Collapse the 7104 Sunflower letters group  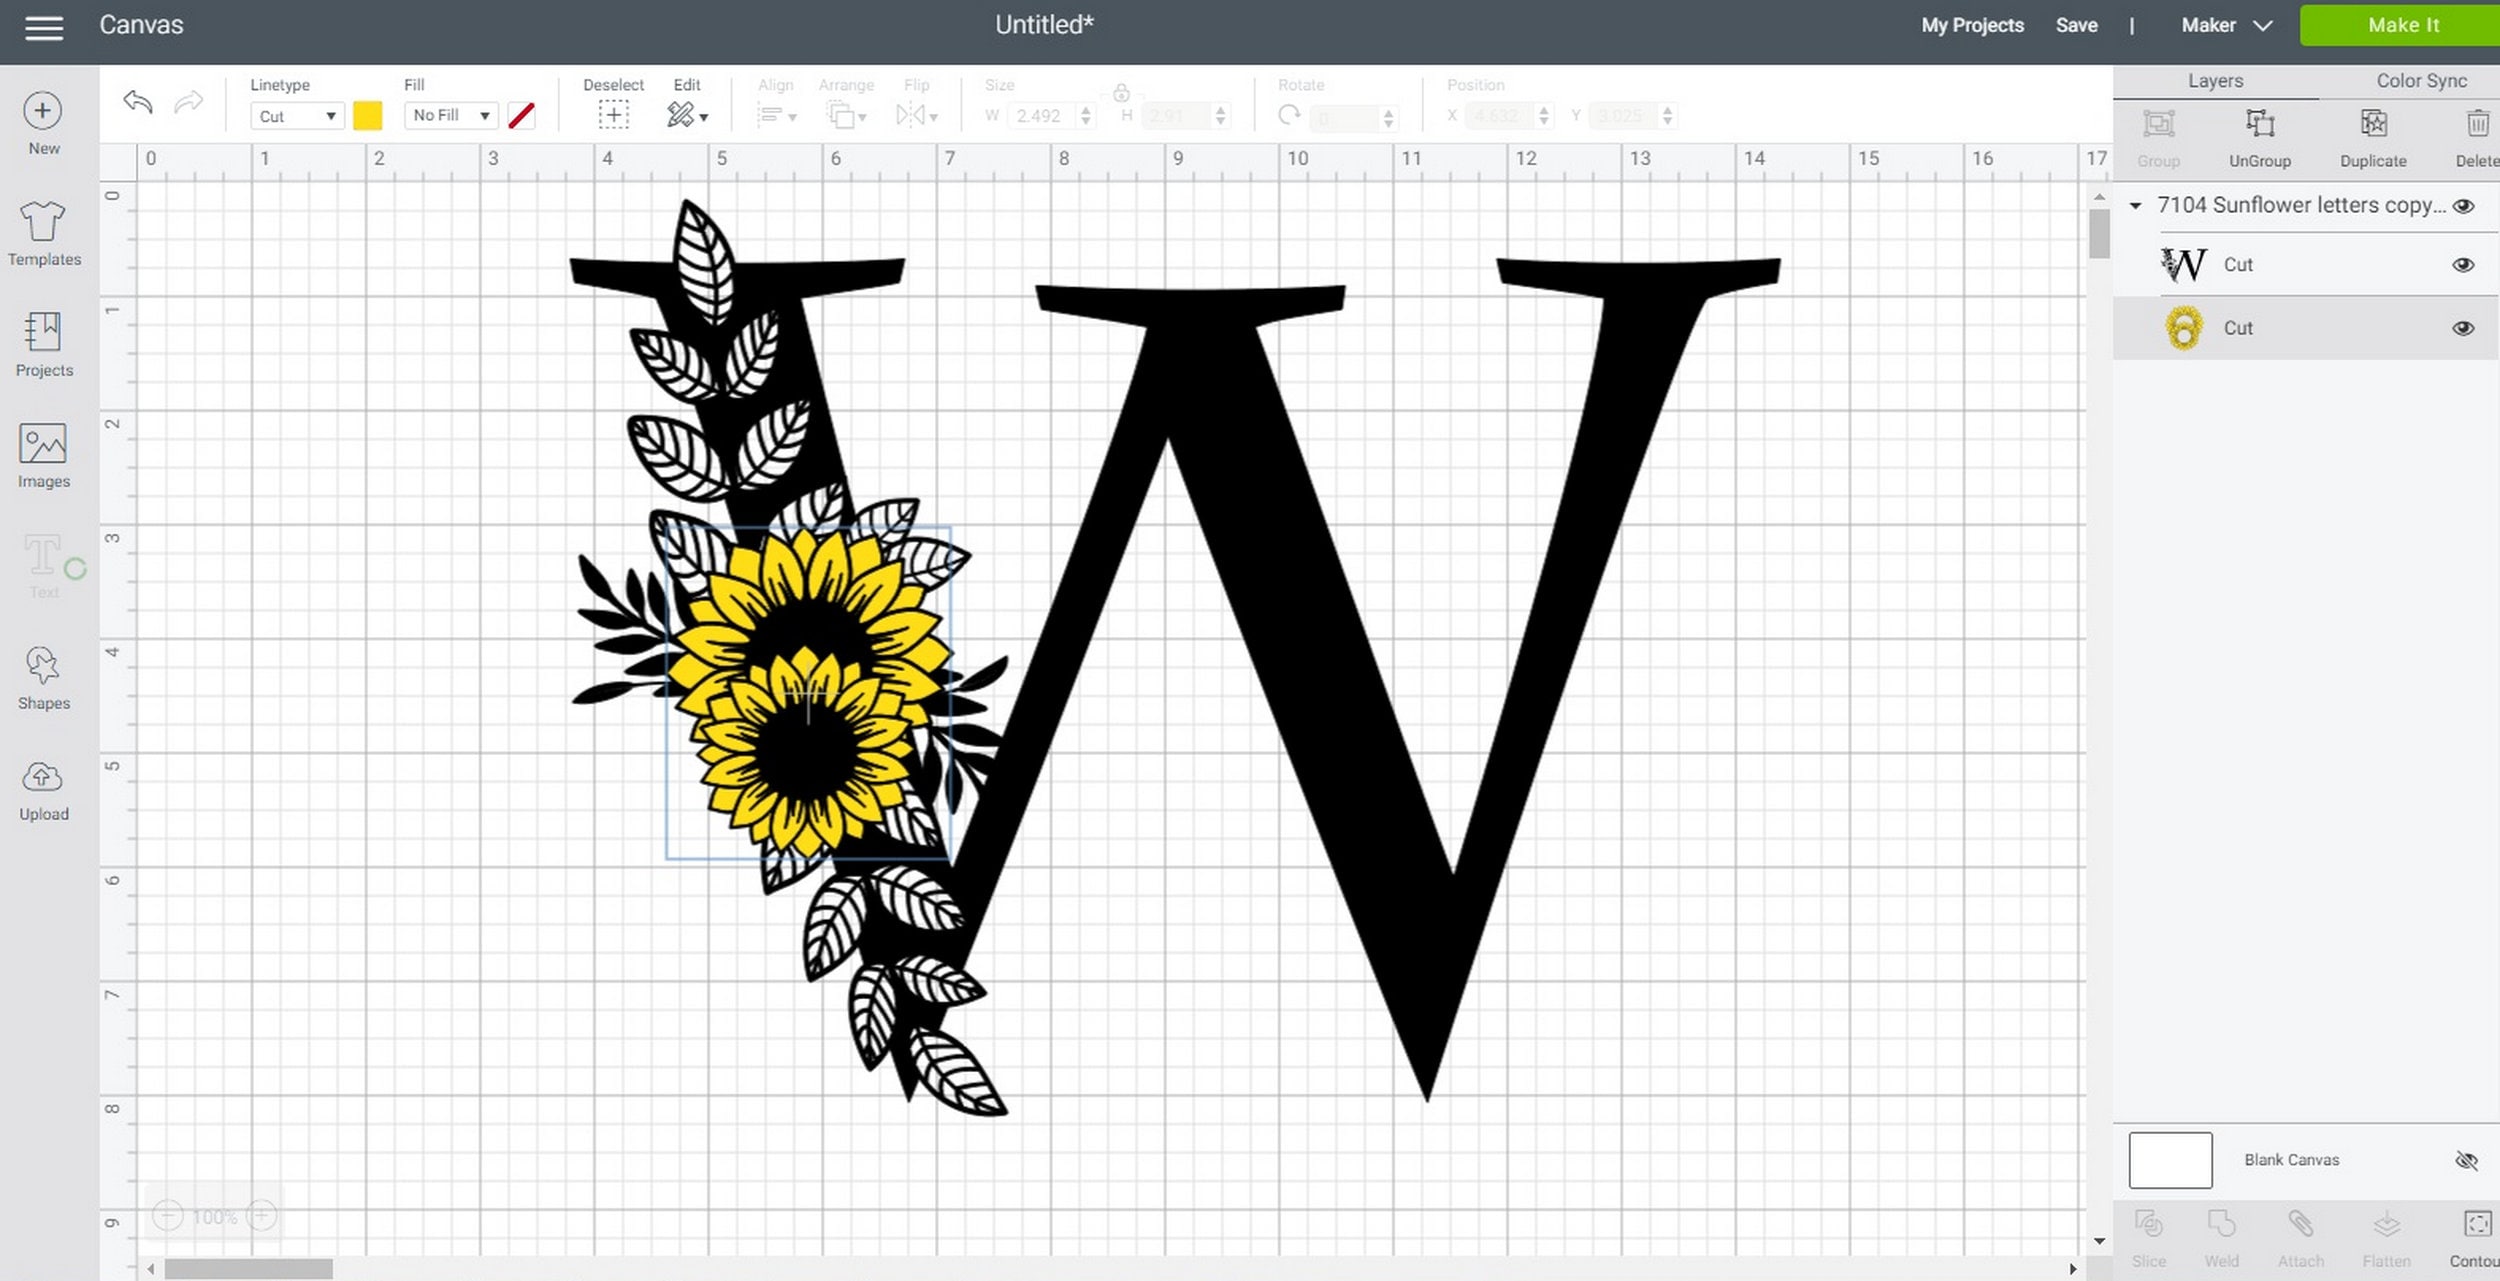[x=2136, y=205]
